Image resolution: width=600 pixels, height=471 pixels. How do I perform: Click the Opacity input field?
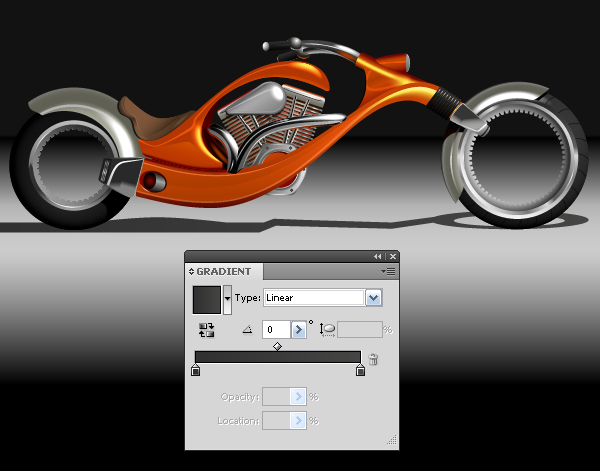point(276,397)
